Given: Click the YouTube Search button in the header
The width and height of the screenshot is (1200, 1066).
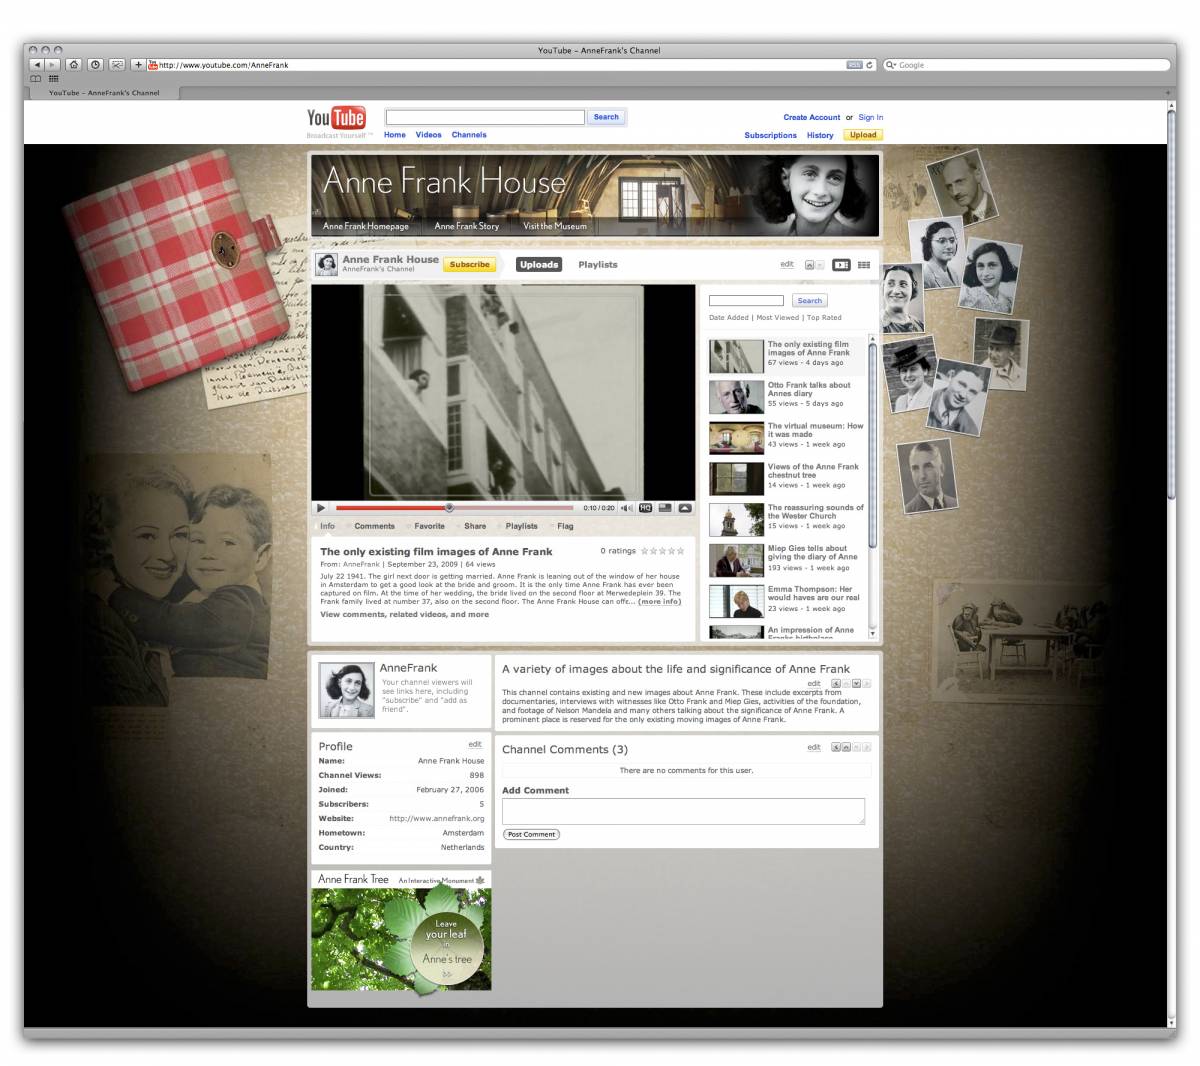Looking at the screenshot, I should click(x=606, y=117).
